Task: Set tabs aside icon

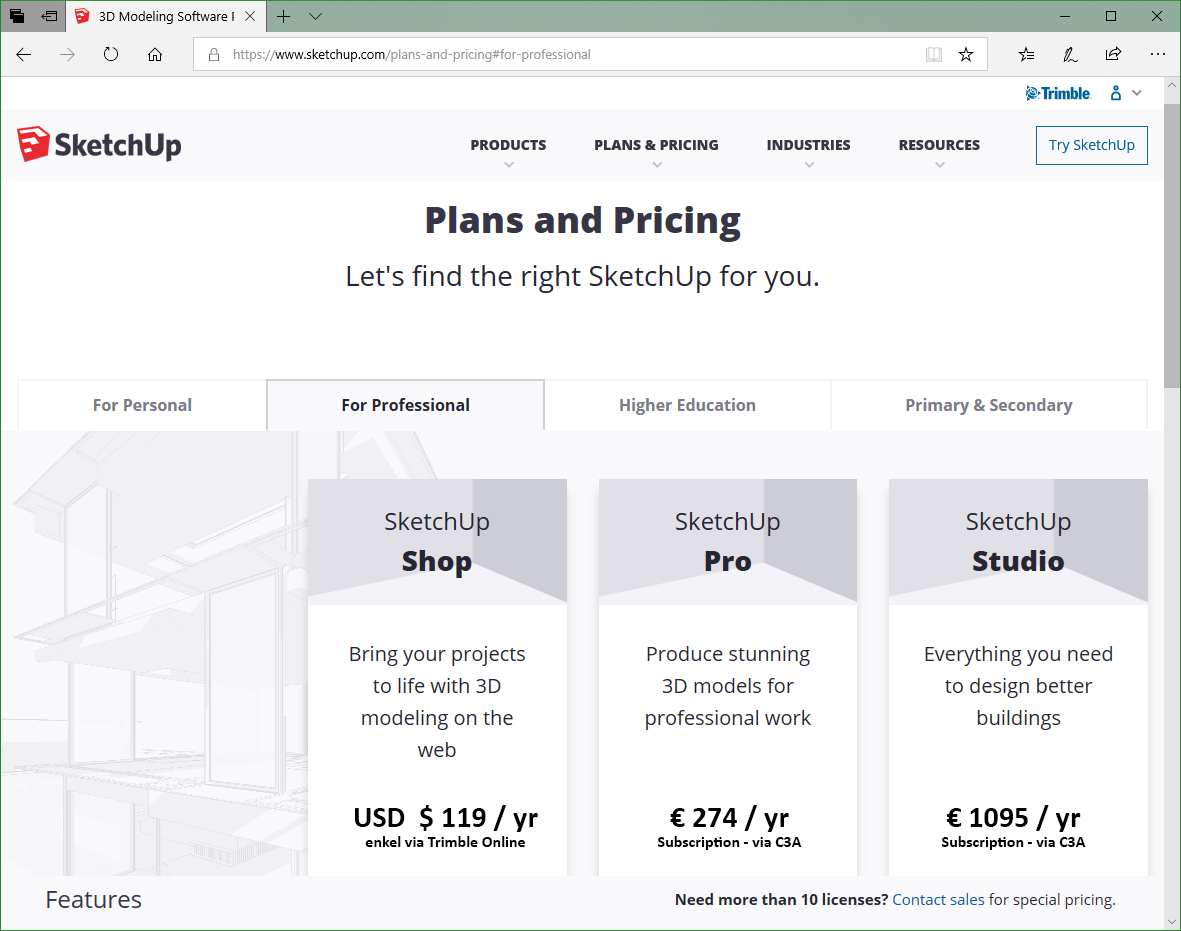Action: point(50,16)
